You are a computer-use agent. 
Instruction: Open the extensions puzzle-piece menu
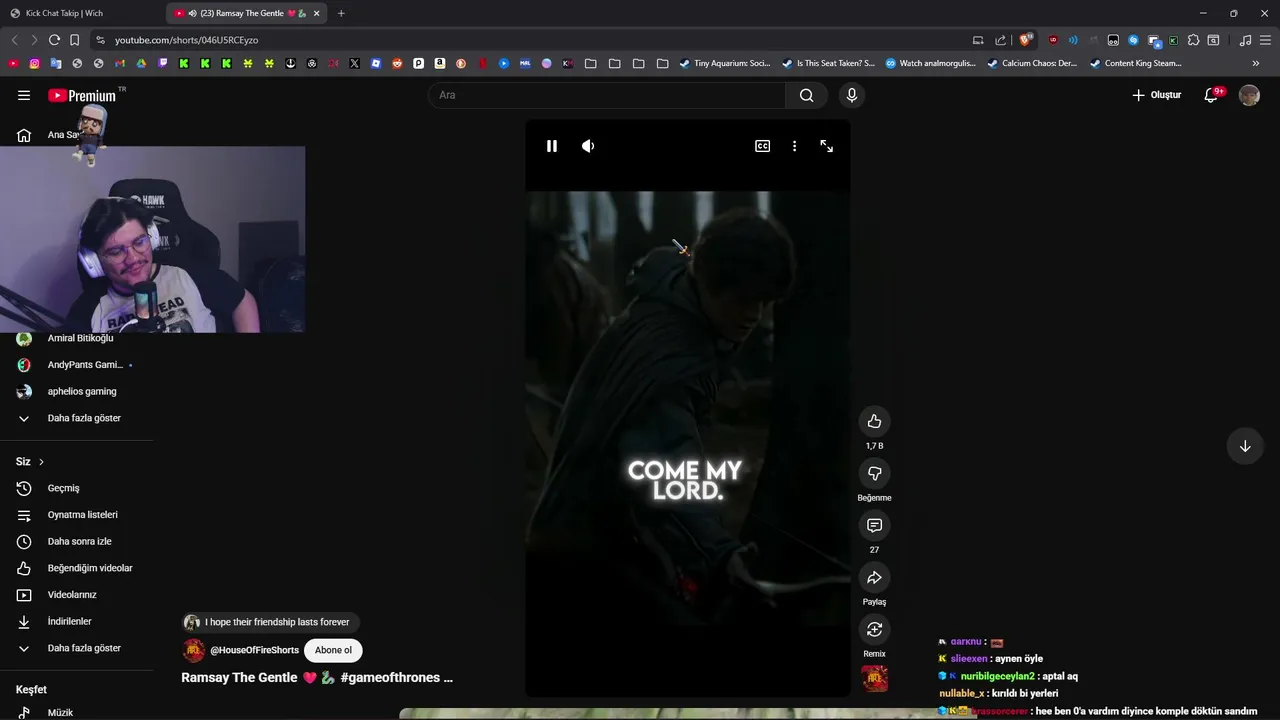click(x=1193, y=40)
